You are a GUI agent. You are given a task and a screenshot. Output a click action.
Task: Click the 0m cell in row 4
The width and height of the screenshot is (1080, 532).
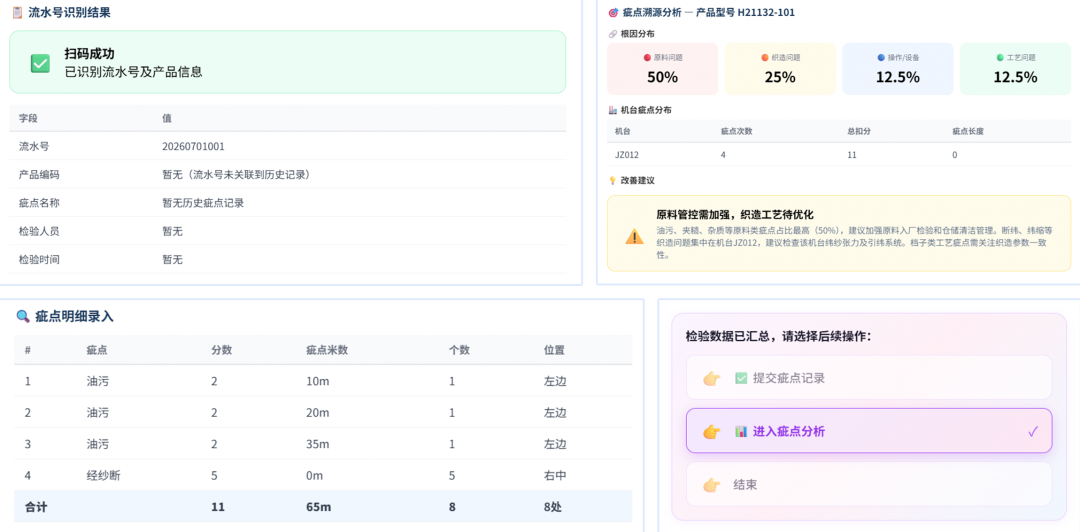point(315,475)
